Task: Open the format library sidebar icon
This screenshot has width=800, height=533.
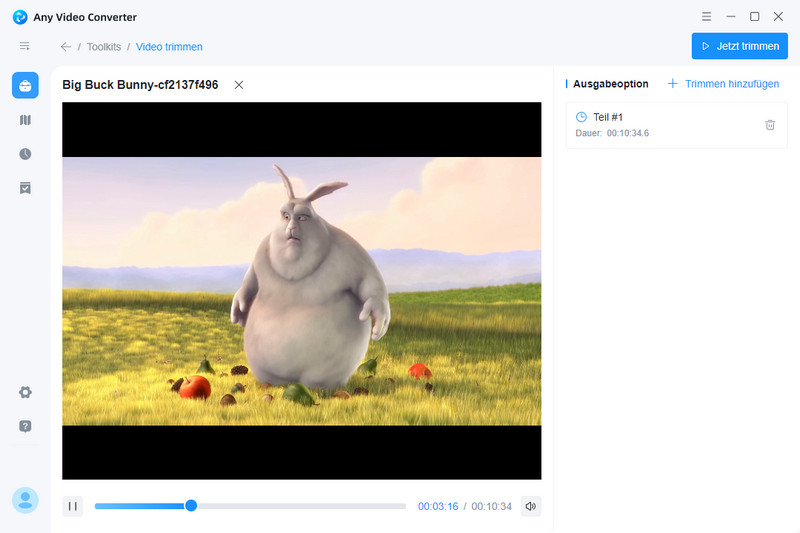Action: coord(25,120)
